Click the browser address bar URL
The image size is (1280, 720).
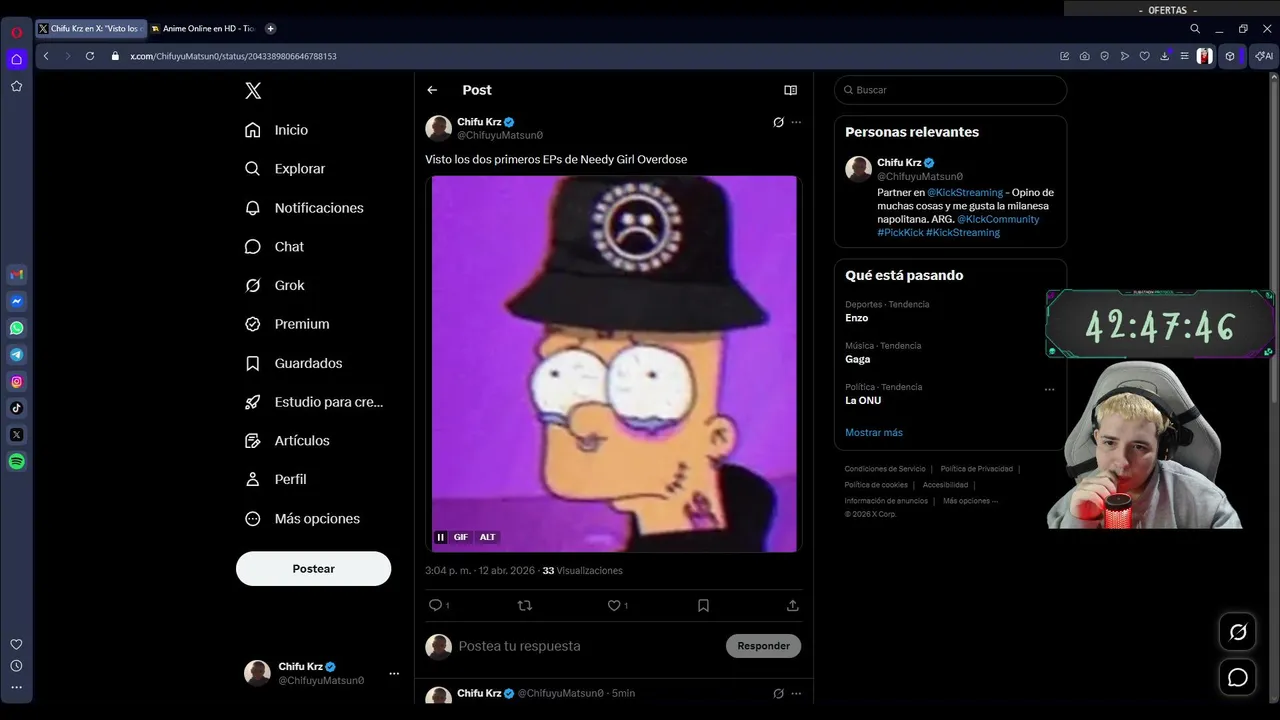coord(233,56)
